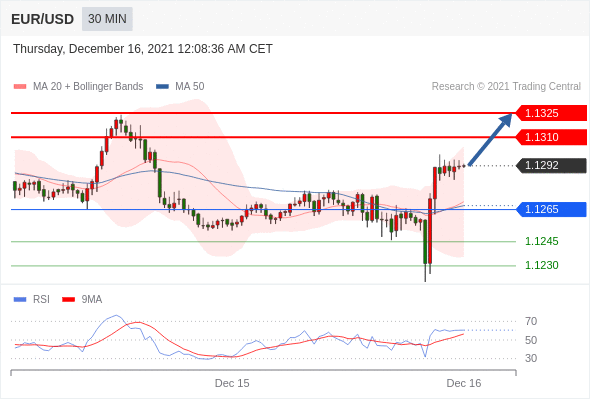Viewport: 590px width, 400px height.
Task: Click the 30 MIN timeframe button
Action: coord(107,19)
